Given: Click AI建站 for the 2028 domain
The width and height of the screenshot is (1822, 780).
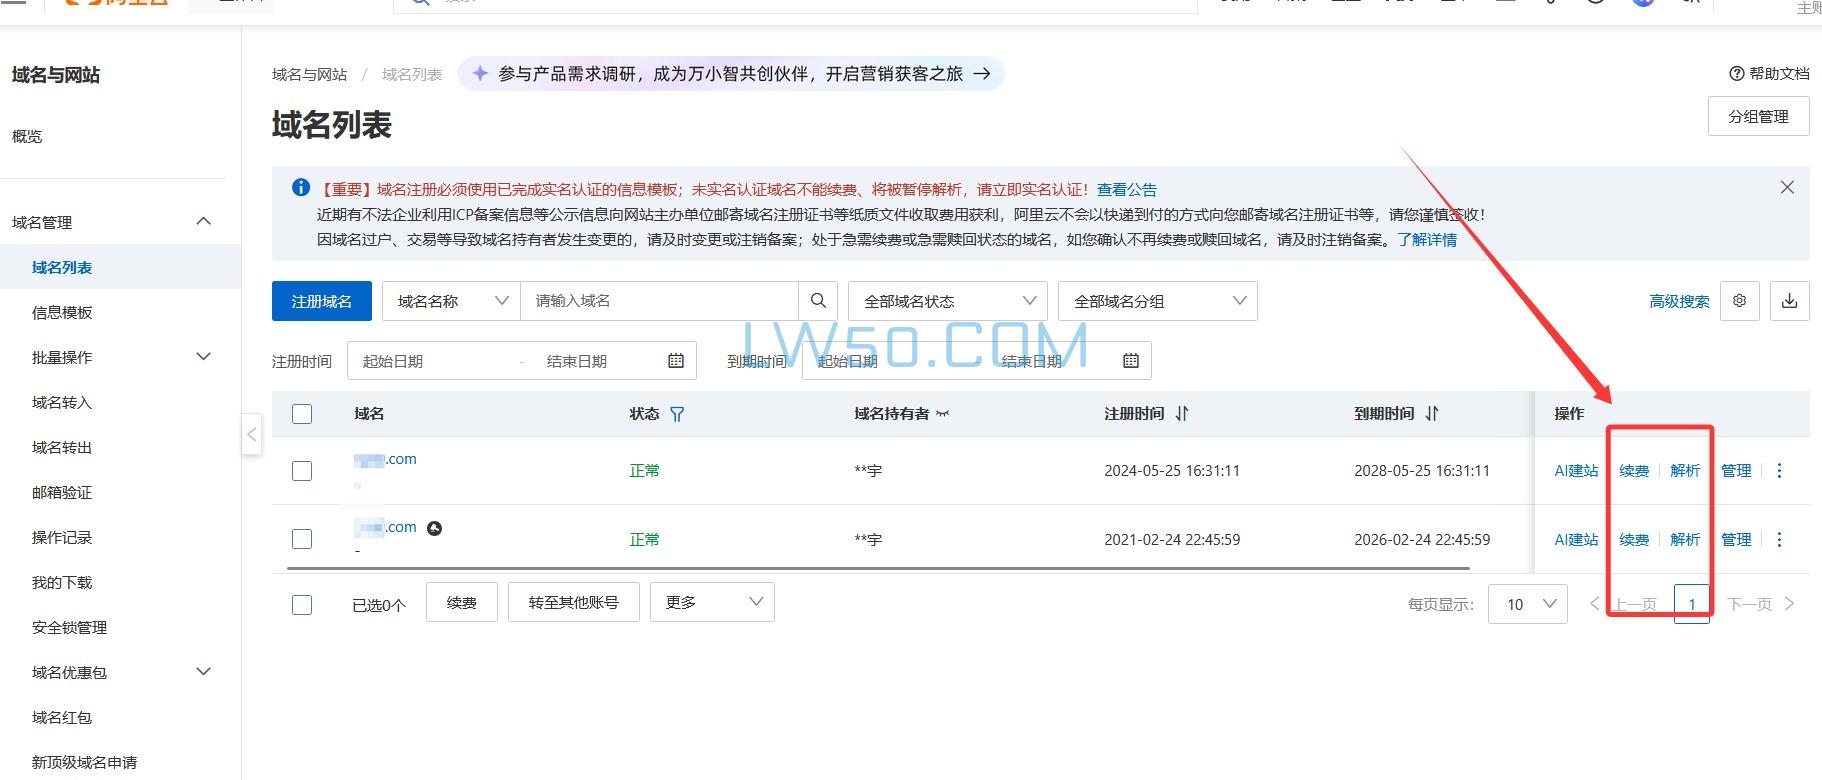Looking at the screenshot, I should [1576, 471].
